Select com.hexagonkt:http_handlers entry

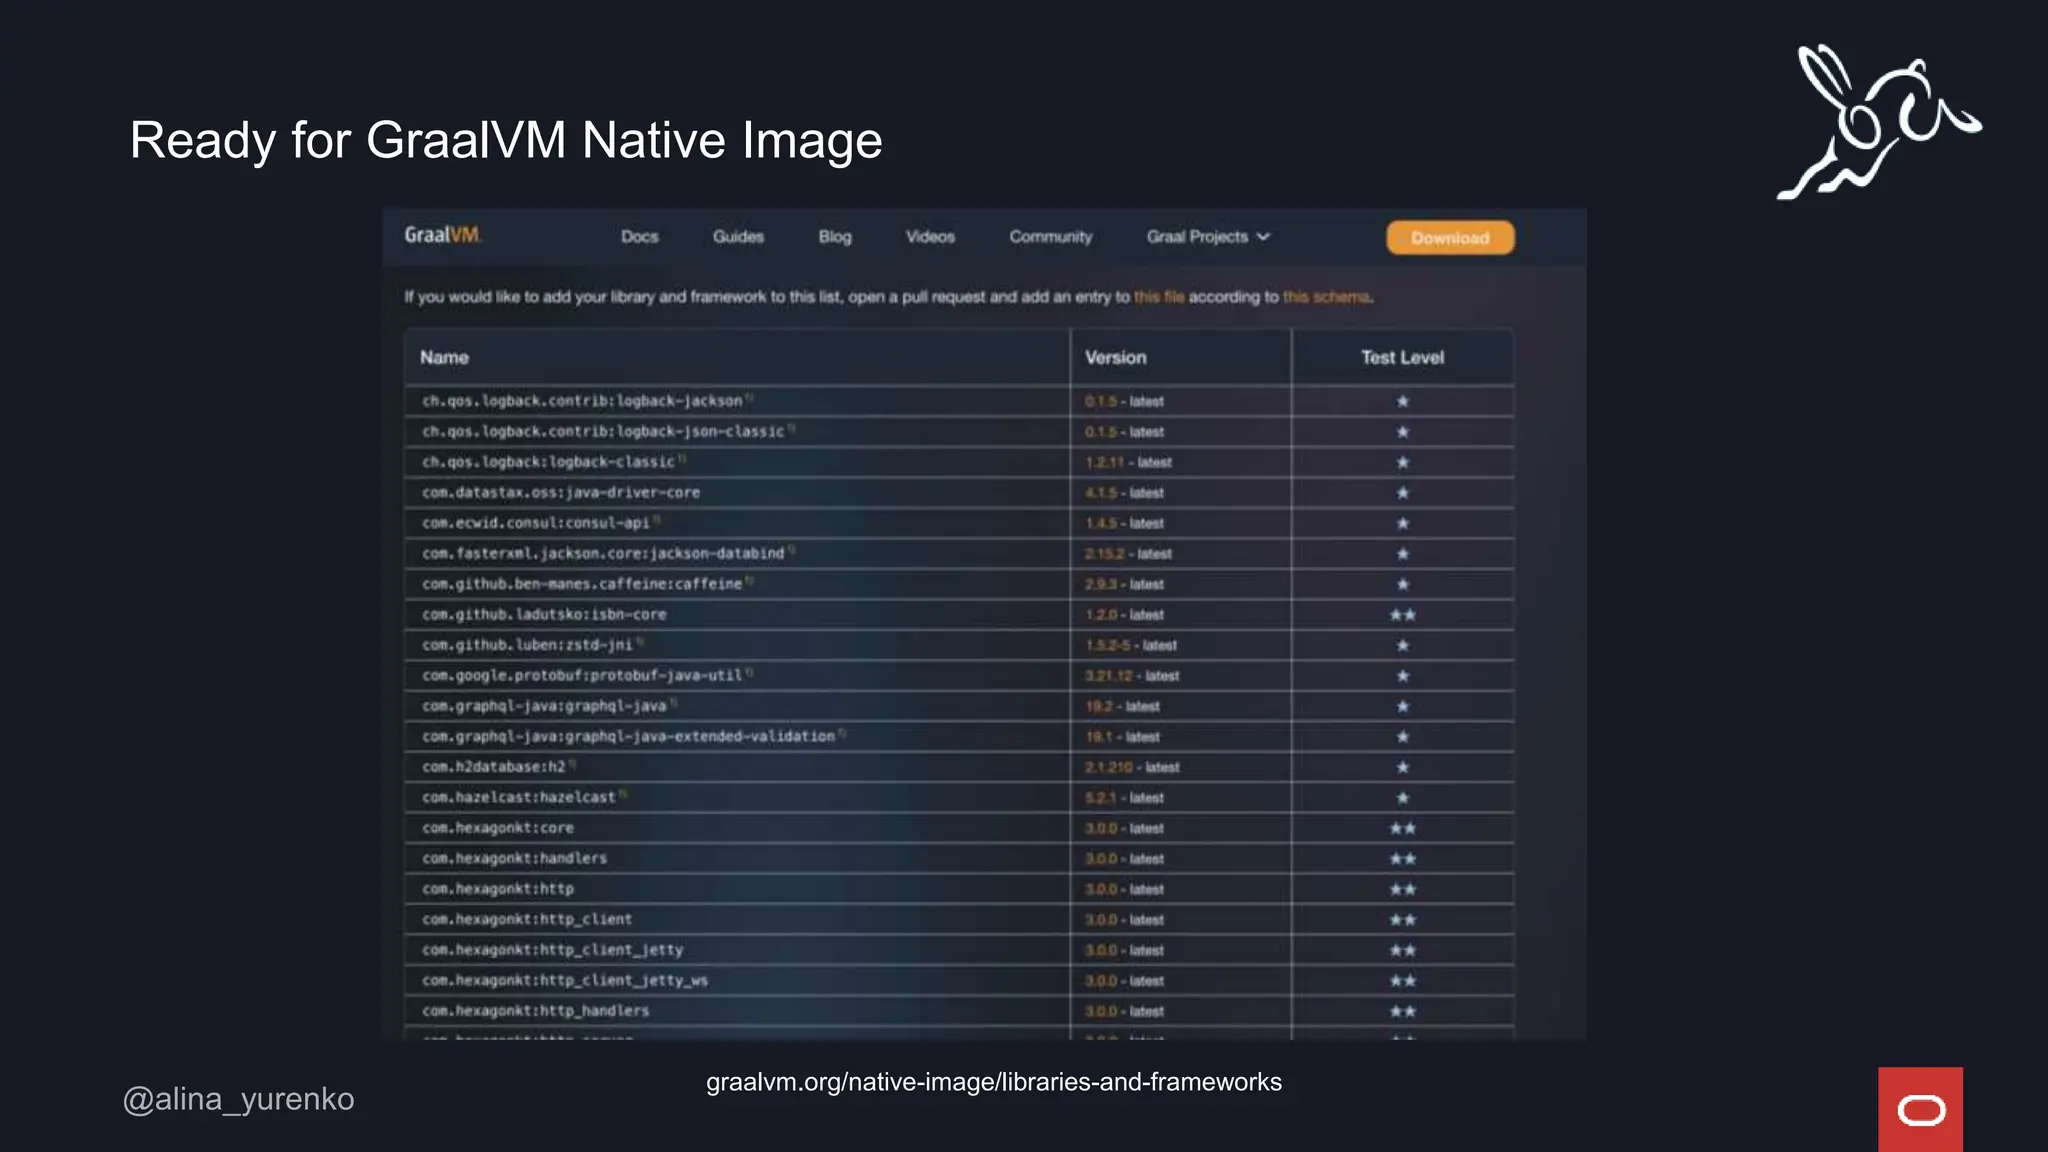coord(535,1011)
